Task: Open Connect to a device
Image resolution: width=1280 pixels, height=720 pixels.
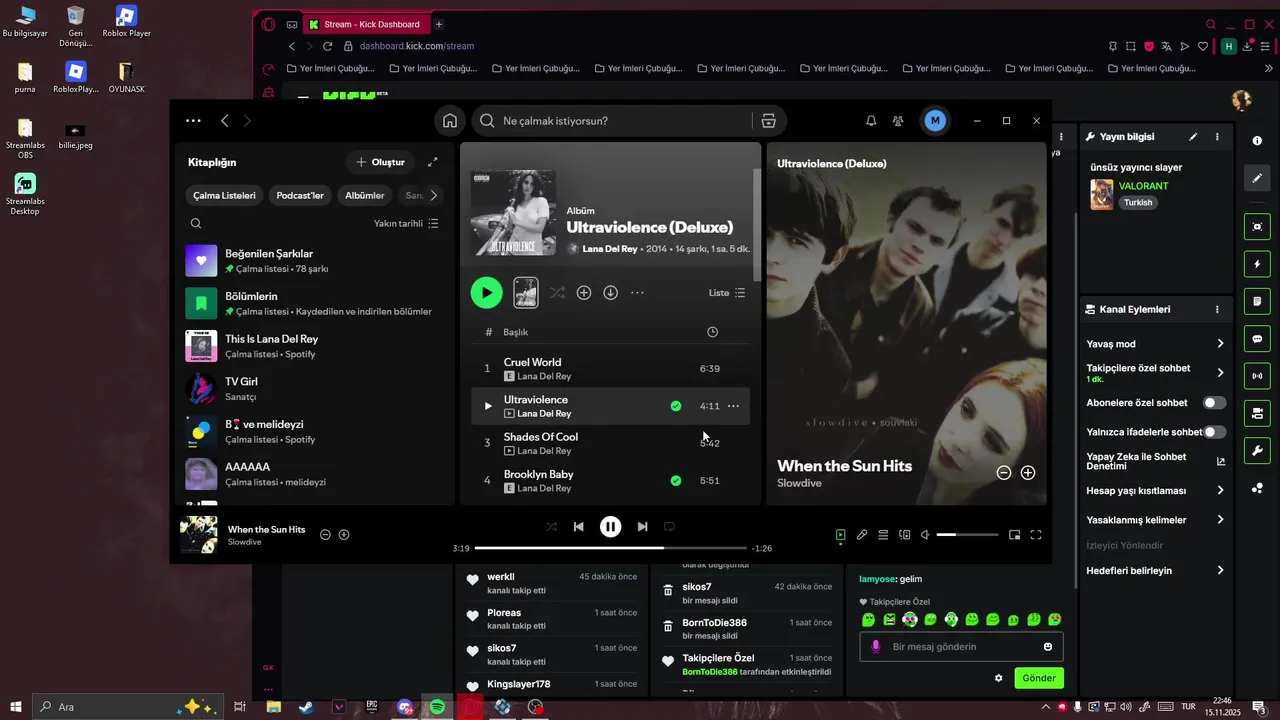Action: pyautogui.click(x=905, y=535)
